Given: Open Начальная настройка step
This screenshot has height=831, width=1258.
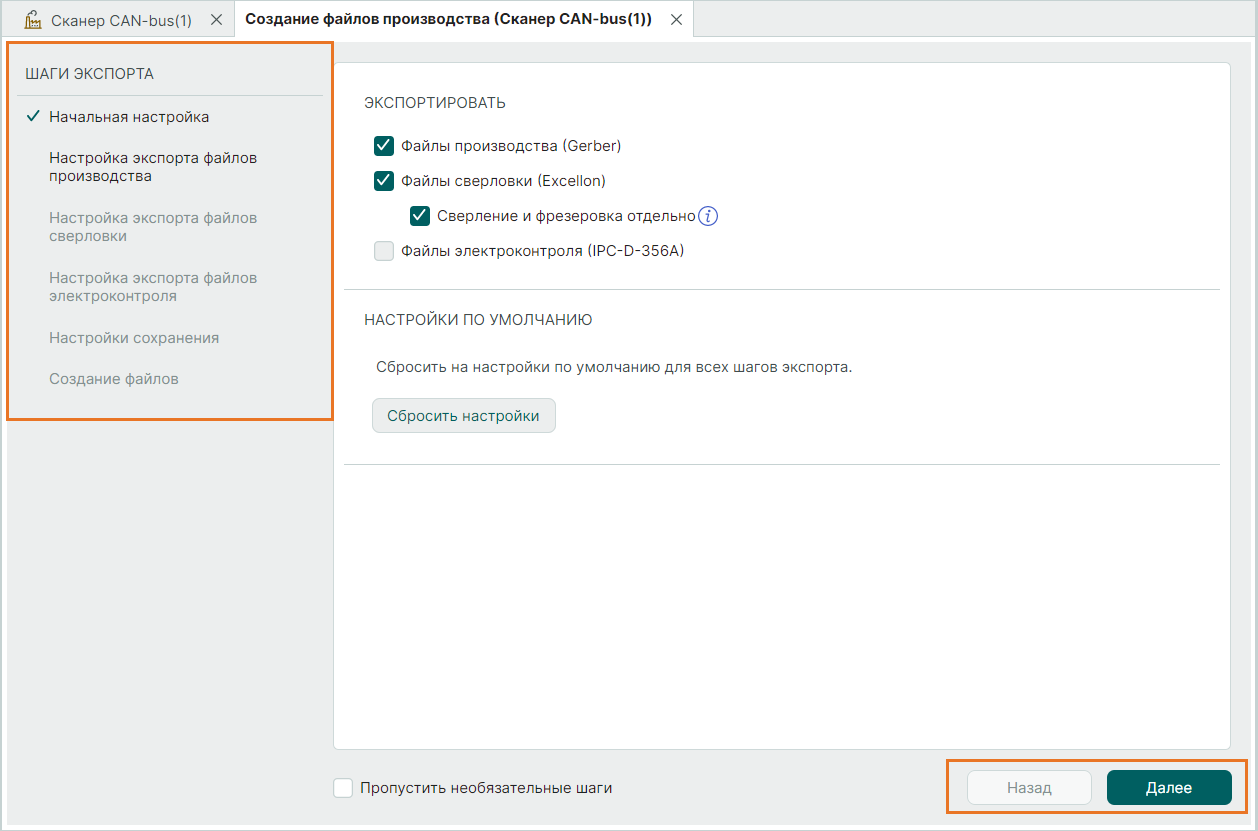Looking at the screenshot, I should (129, 117).
